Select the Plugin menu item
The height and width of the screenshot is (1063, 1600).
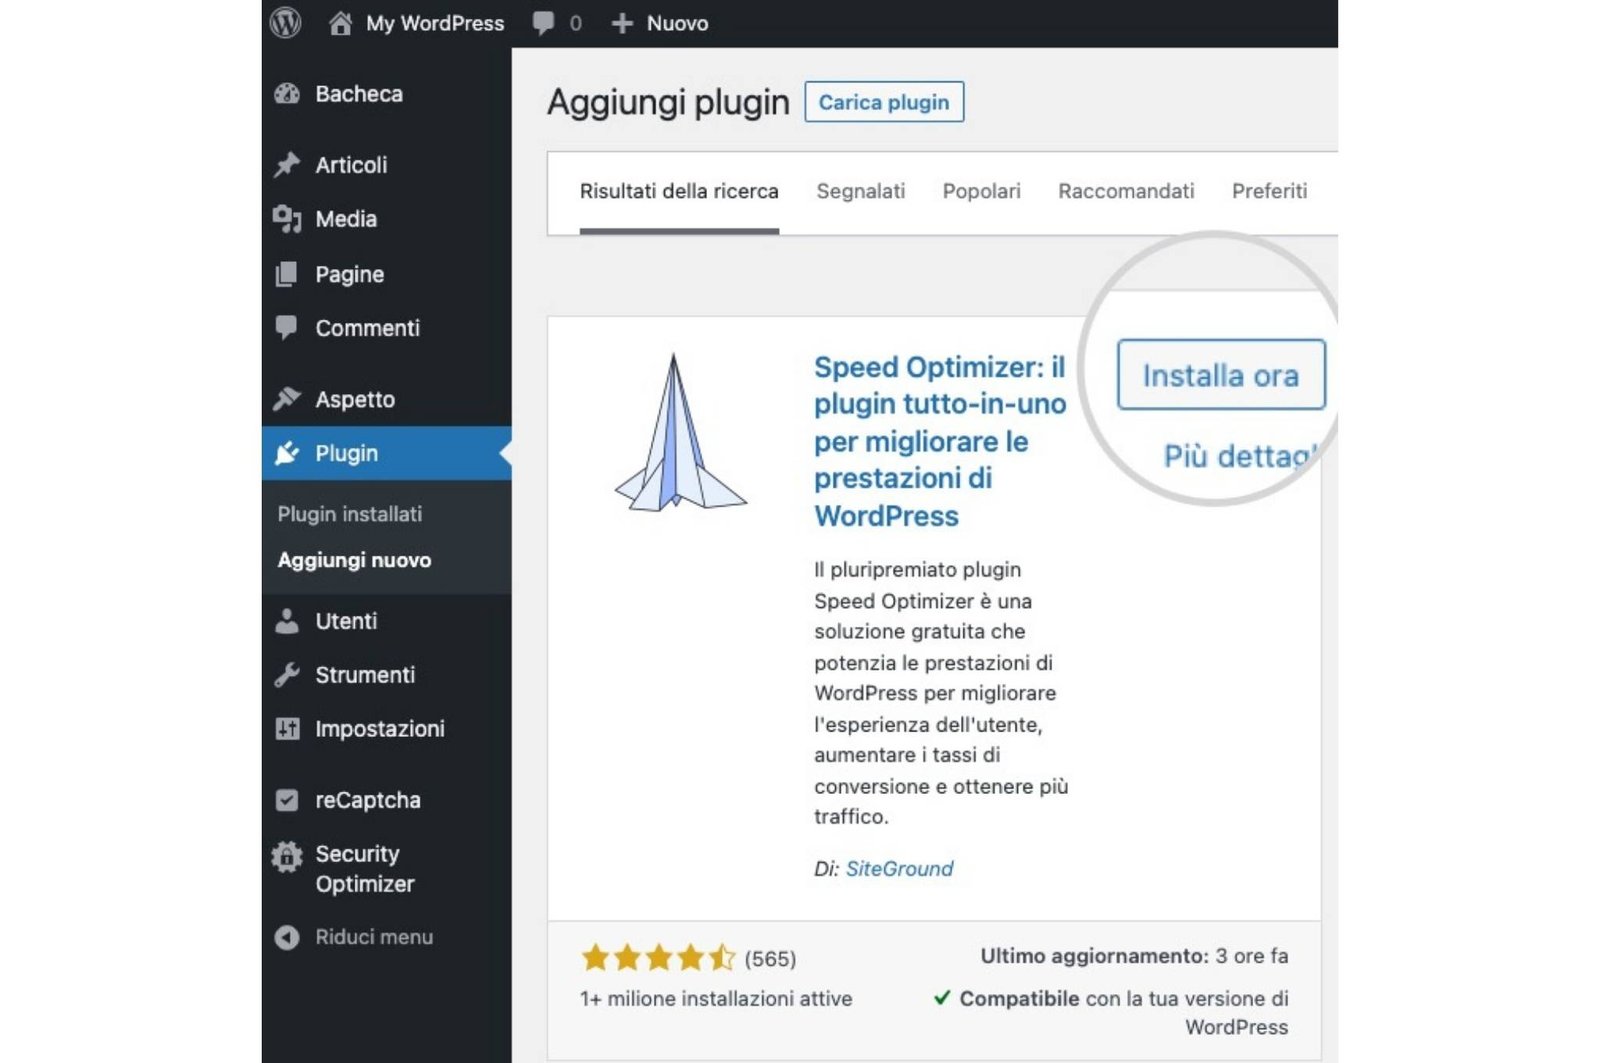point(386,453)
